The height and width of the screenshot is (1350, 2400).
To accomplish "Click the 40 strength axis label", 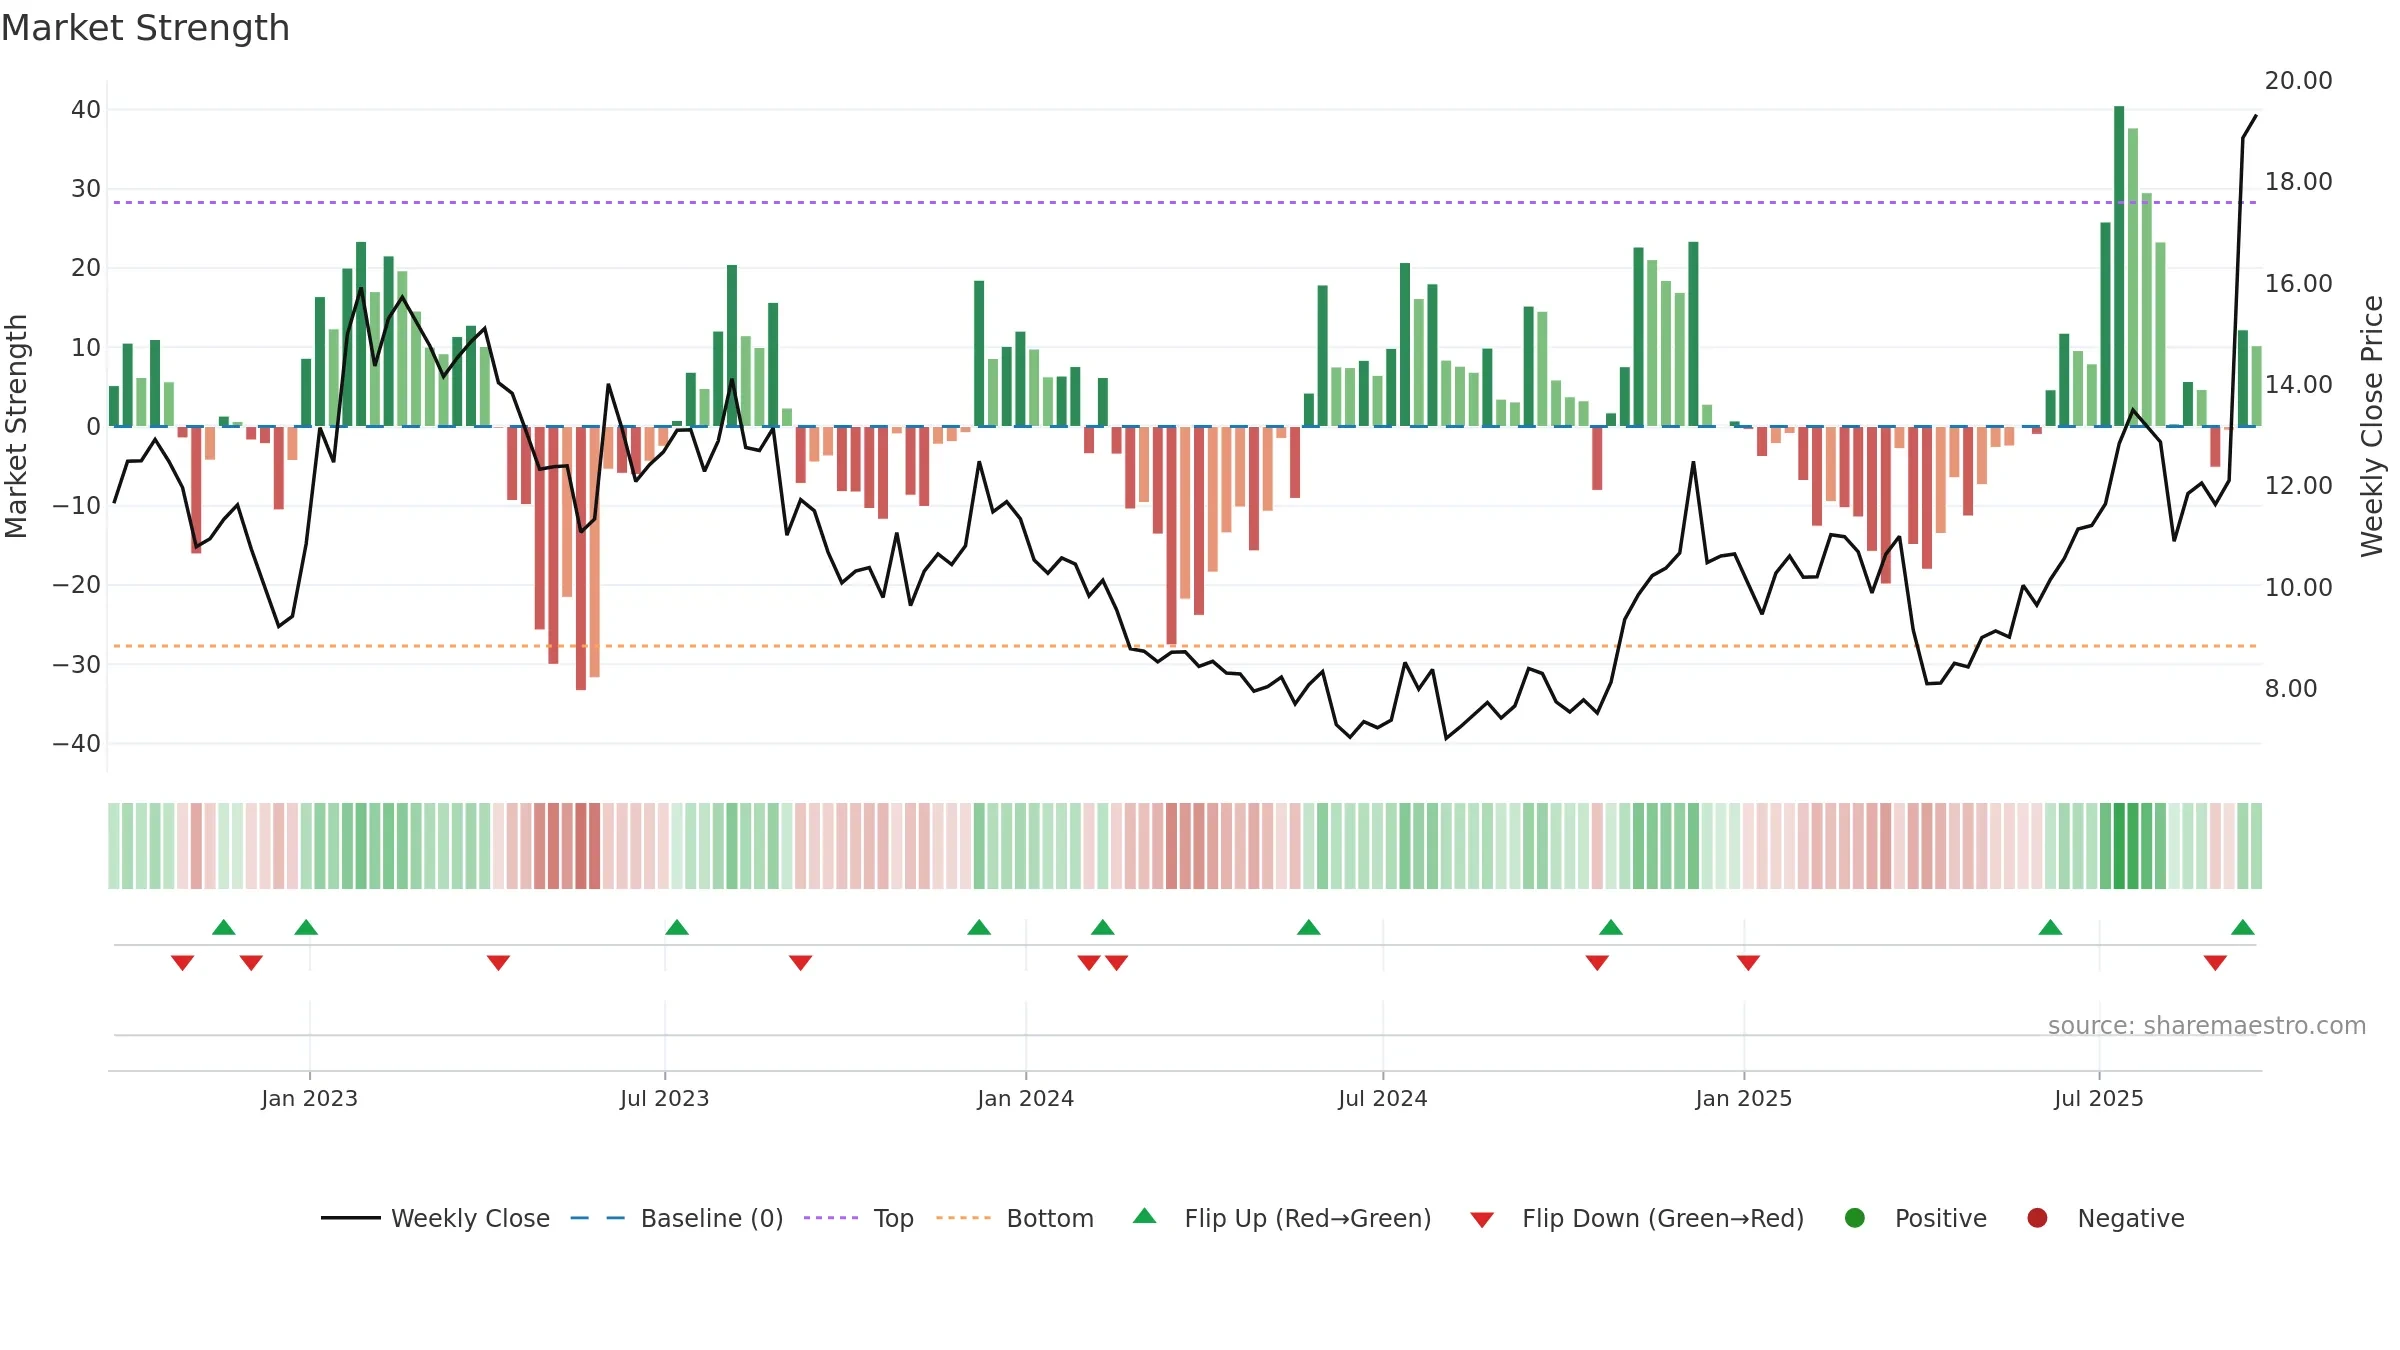I will 86,109.
